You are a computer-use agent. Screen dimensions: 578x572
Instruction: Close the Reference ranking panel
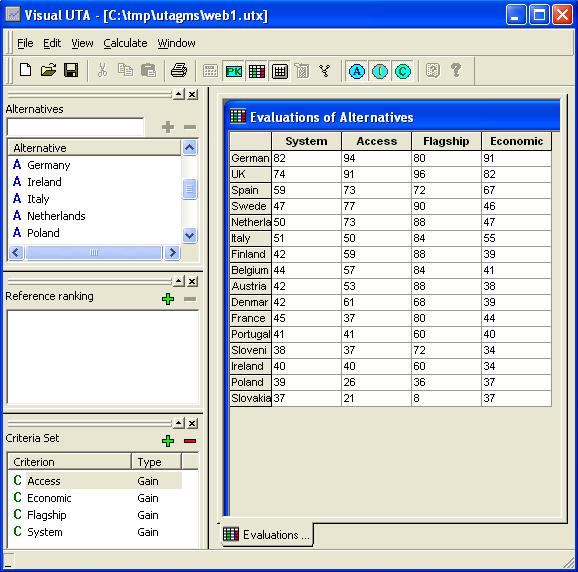192,282
